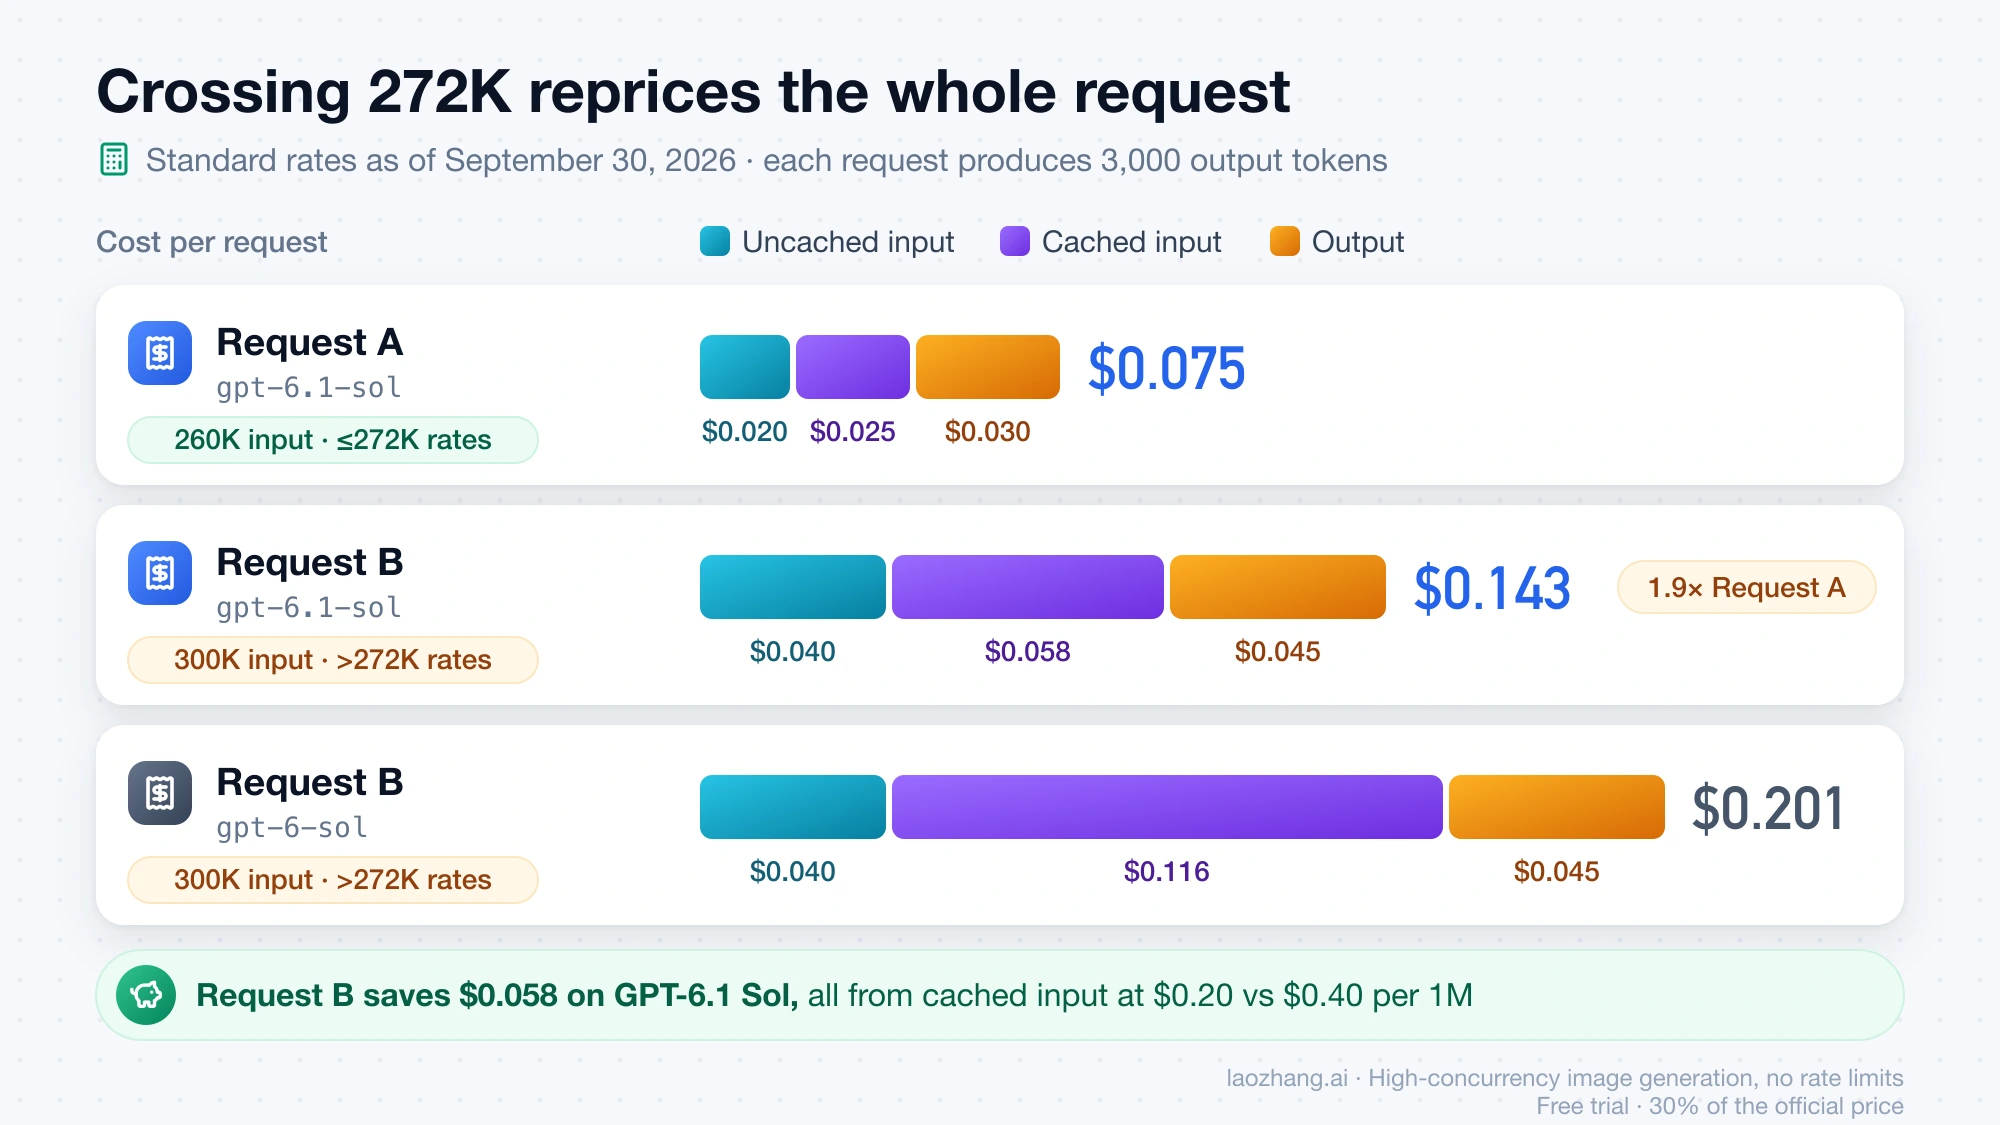Screen dimensions: 2000x1125
Task: Click the '300K input · >272K rates' badge under gpt-6.1-sol
Action: click(333, 660)
